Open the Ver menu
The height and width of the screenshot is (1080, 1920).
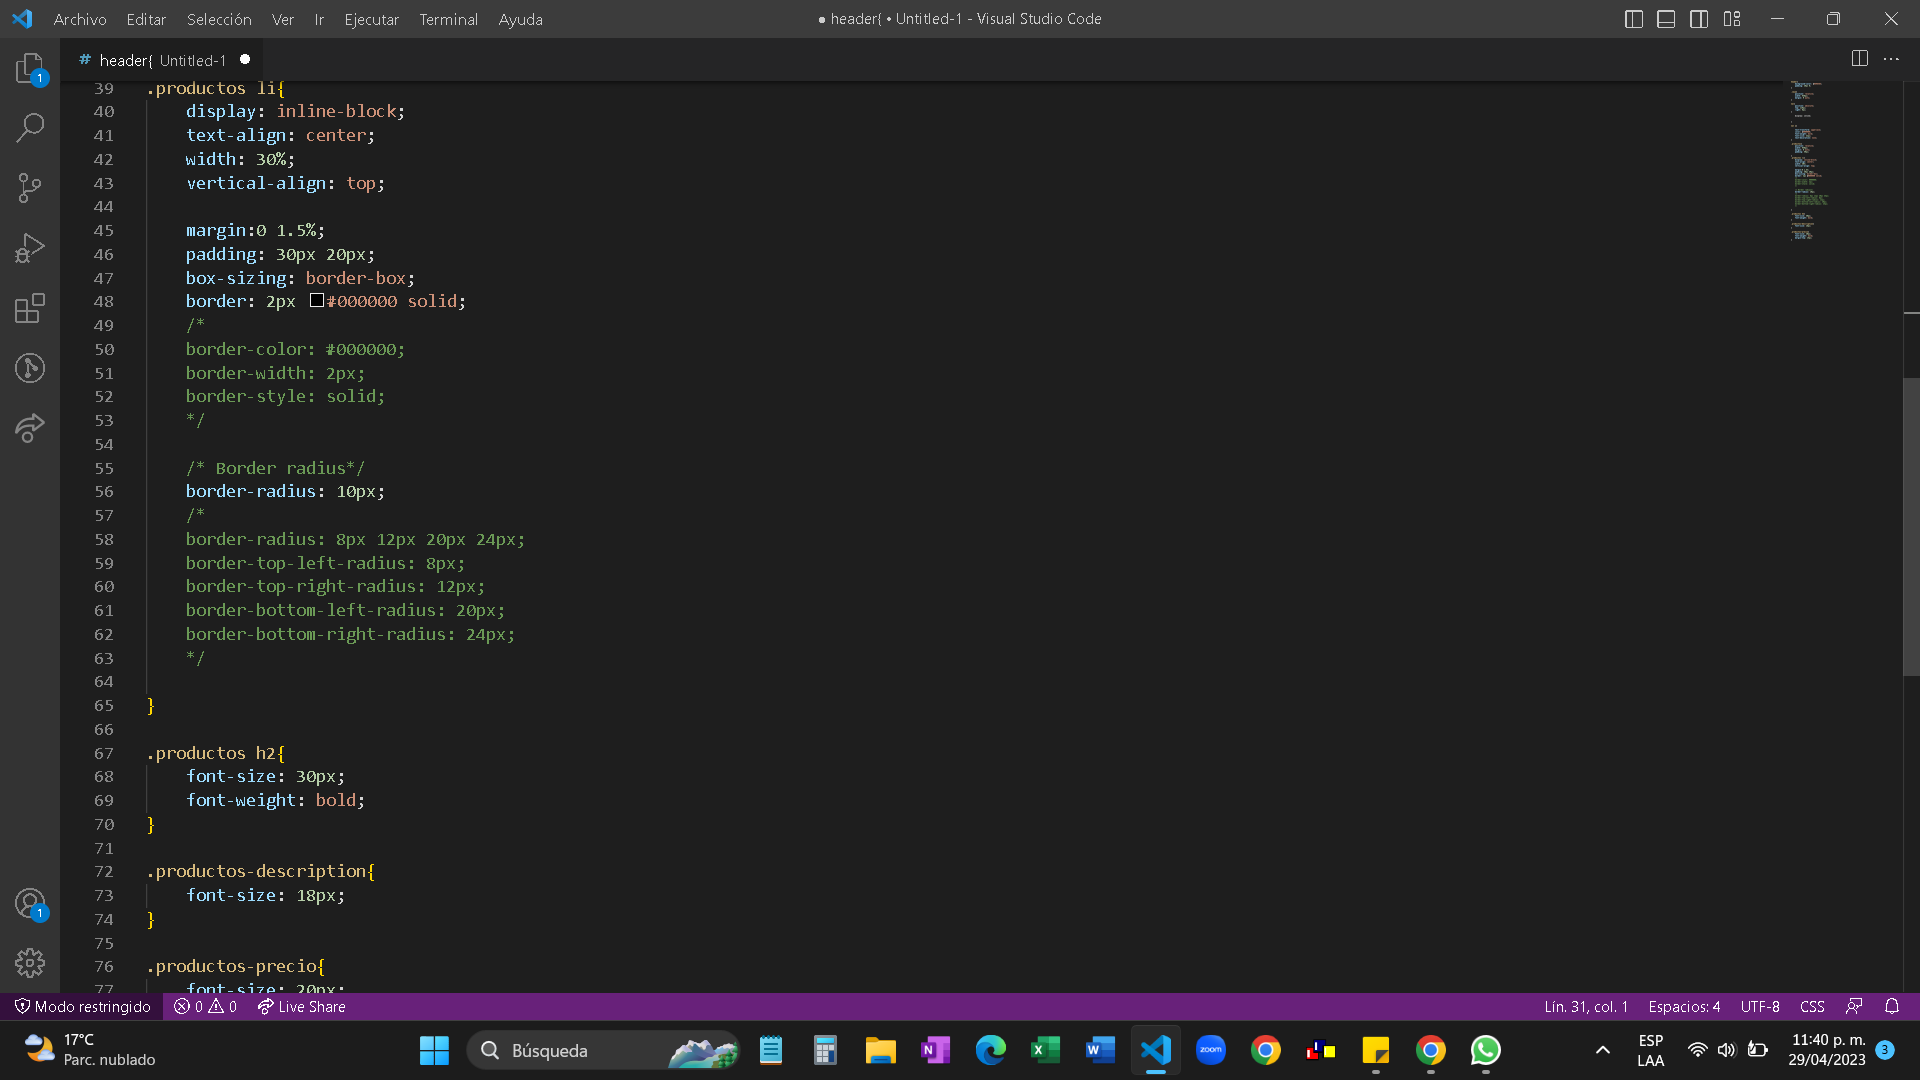pos(283,19)
